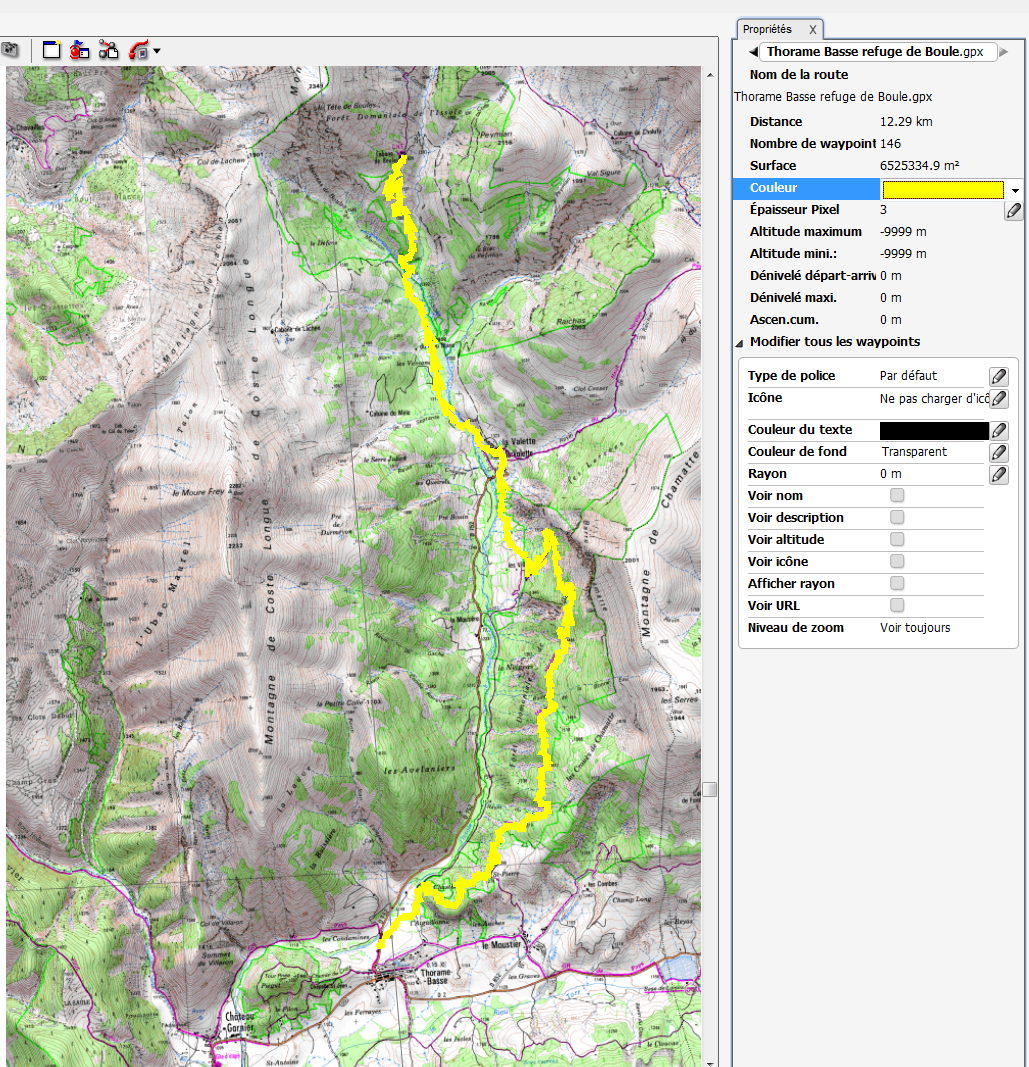Click the red curved track toolbar icon
The image size is (1029, 1067).
click(138, 50)
